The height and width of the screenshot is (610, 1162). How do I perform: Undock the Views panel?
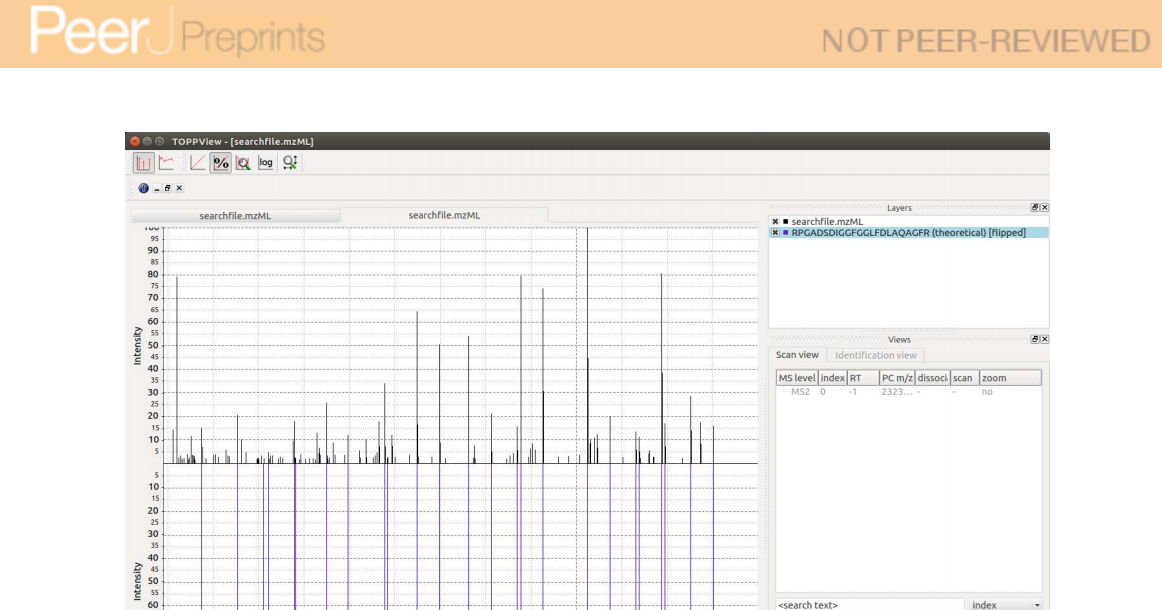point(1035,339)
